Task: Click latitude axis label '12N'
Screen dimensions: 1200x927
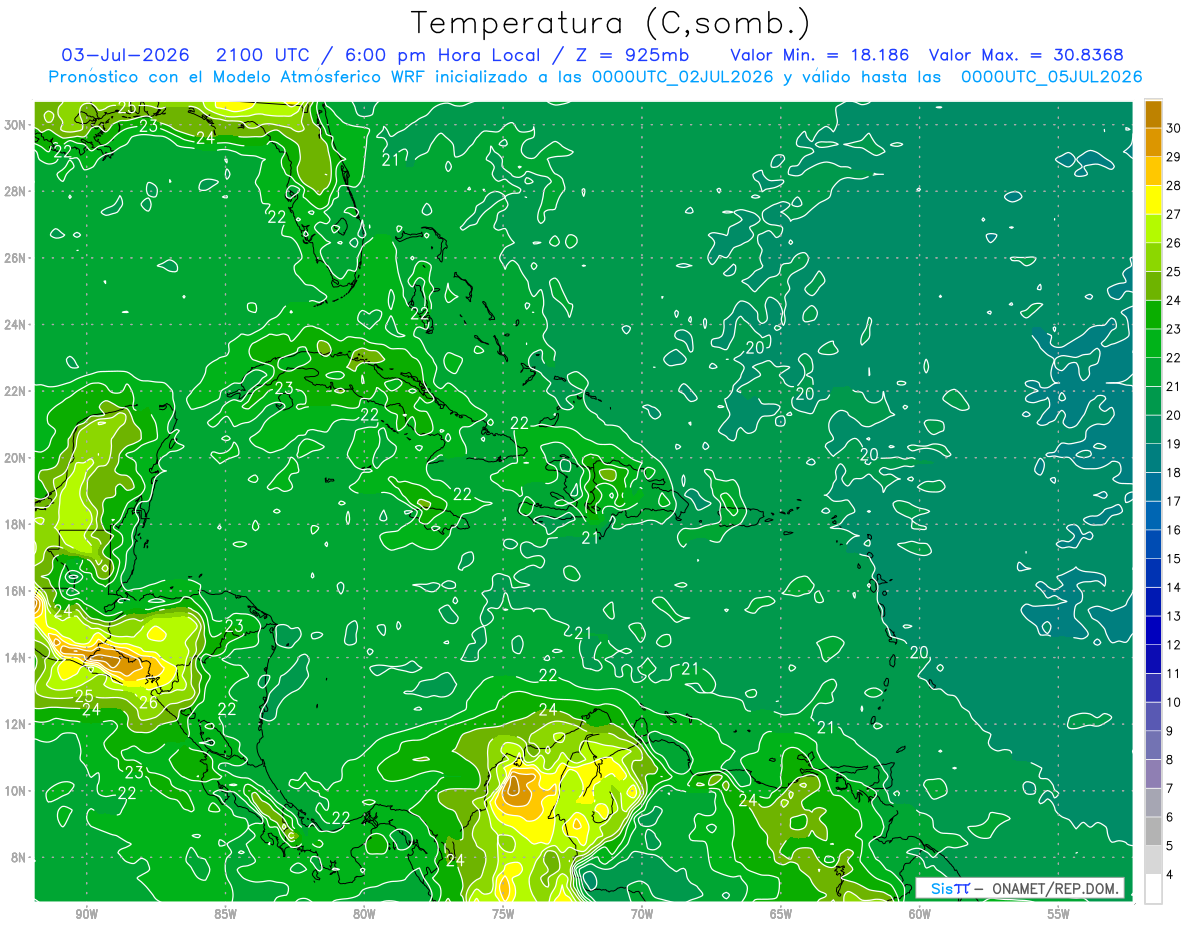Action: (16, 724)
